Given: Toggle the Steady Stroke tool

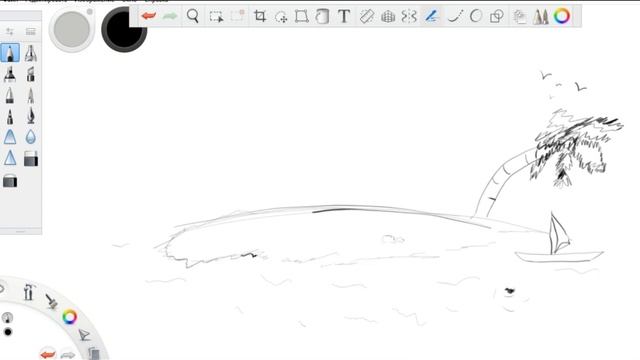Looking at the screenshot, I should click(x=431, y=16).
